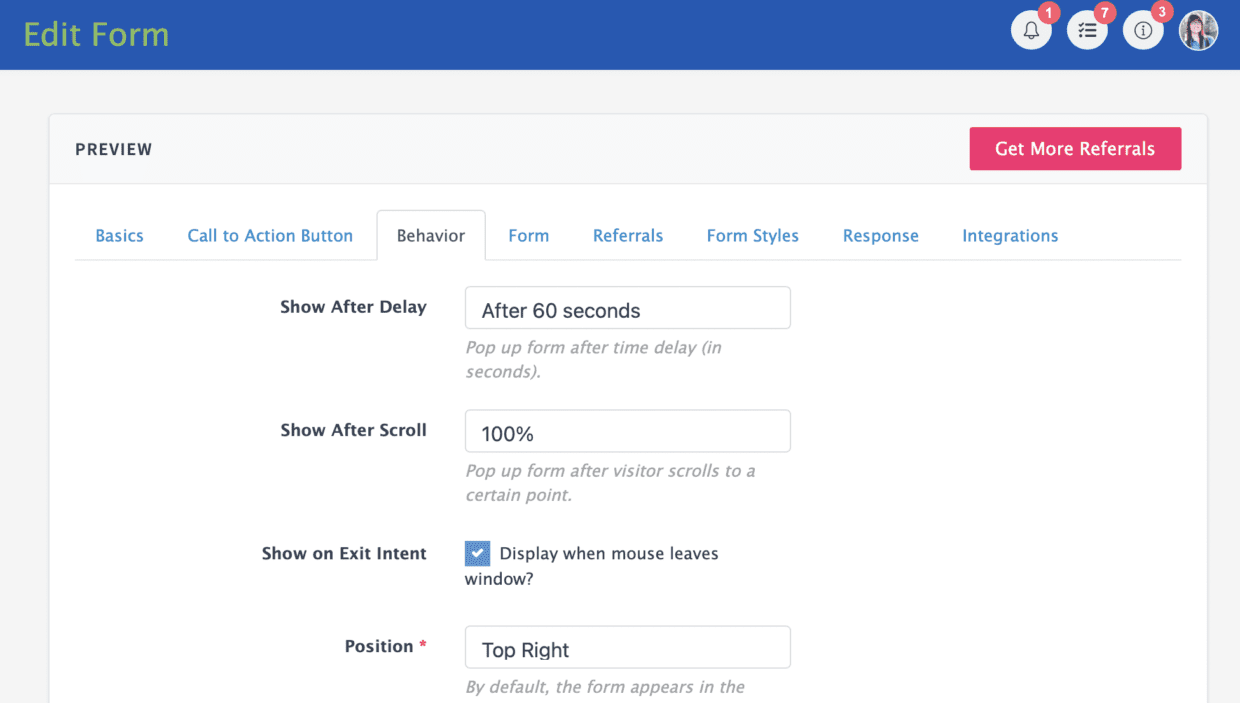Switch to the Form tab
Screen dimensions: 1240x703
[x=528, y=236]
